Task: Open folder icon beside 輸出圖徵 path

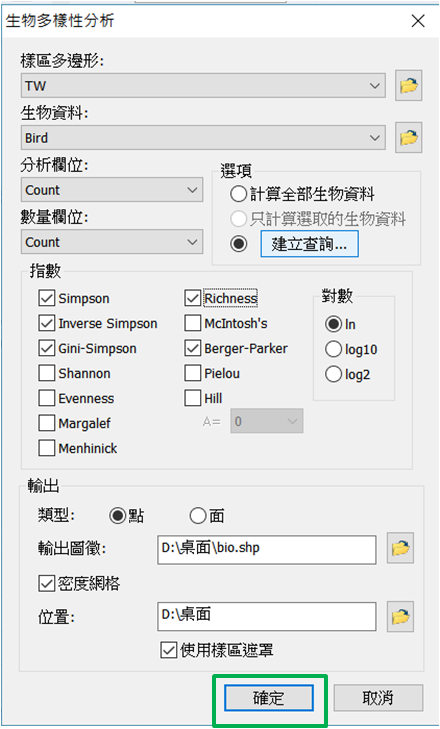Action: (400, 549)
